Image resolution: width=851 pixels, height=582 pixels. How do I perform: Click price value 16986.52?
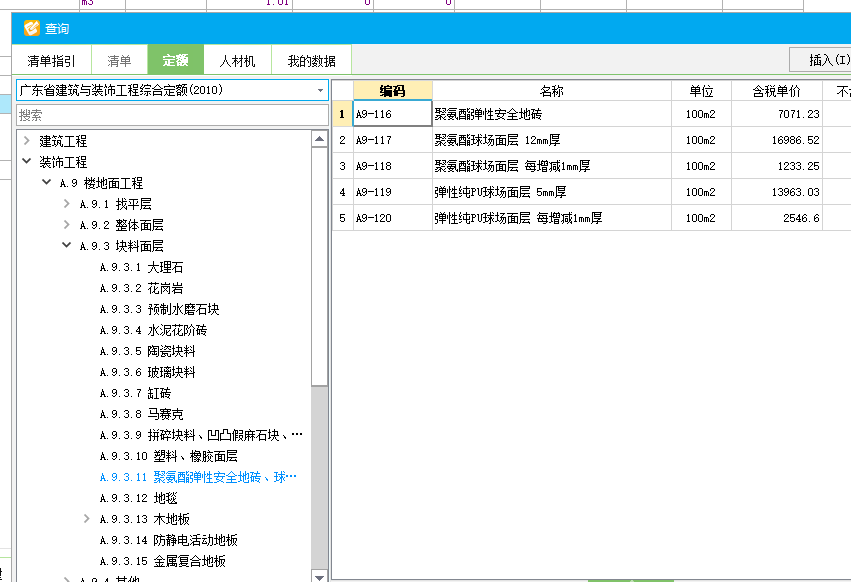(796, 140)
